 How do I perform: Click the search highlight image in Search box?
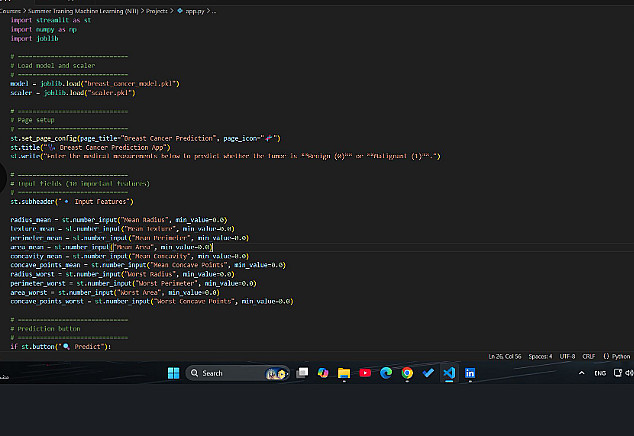click(x=276, y=373)
